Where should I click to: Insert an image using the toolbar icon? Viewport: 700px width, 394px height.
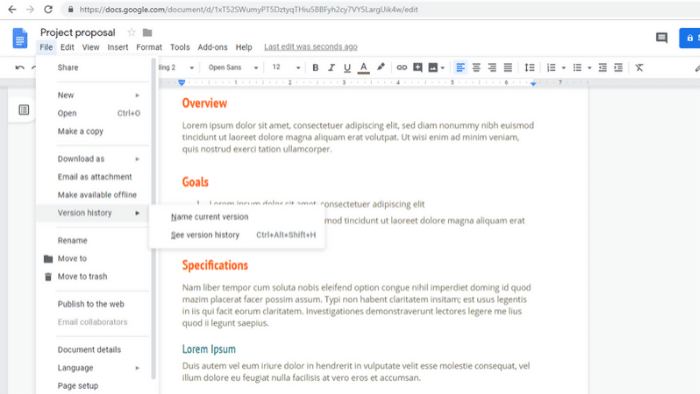coord(433,68)
